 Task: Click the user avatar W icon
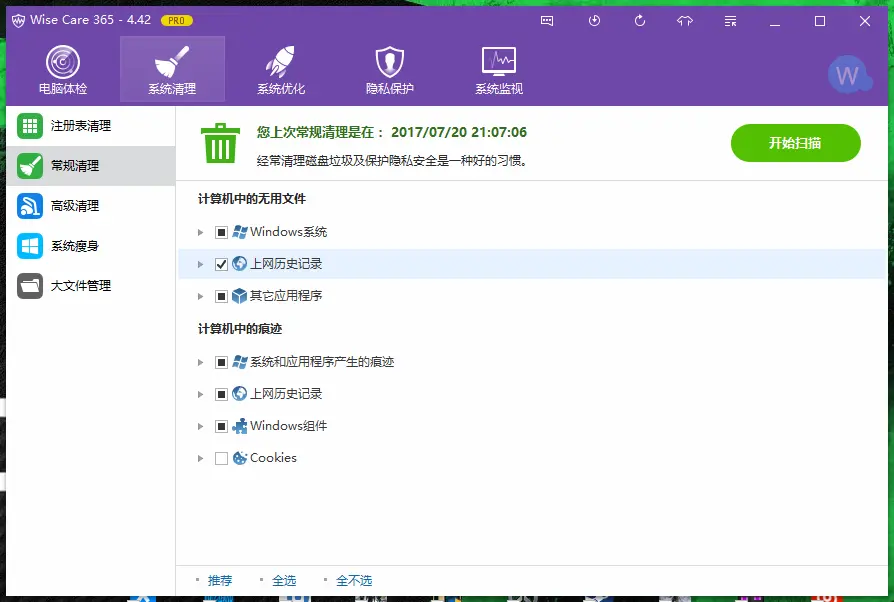849,75
